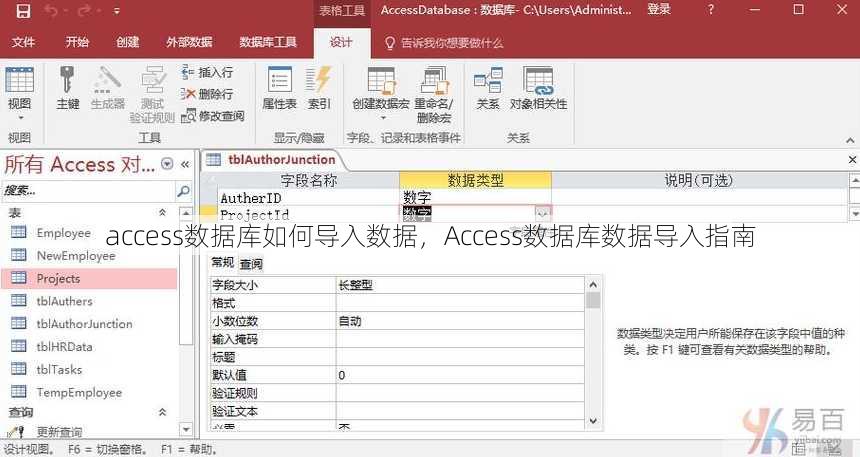Click the 测试验证规则 icon
The width and height of the screenshot is (860, 457).
pos(152,81)
